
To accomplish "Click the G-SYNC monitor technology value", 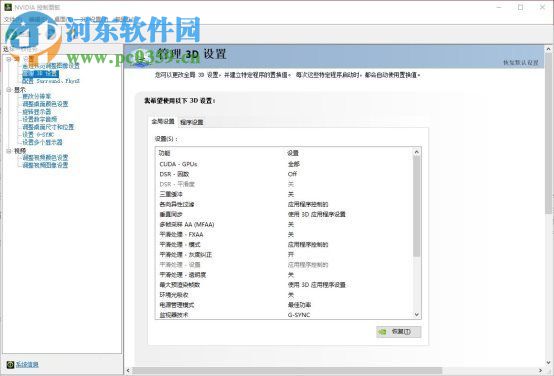I will point(299,315).
